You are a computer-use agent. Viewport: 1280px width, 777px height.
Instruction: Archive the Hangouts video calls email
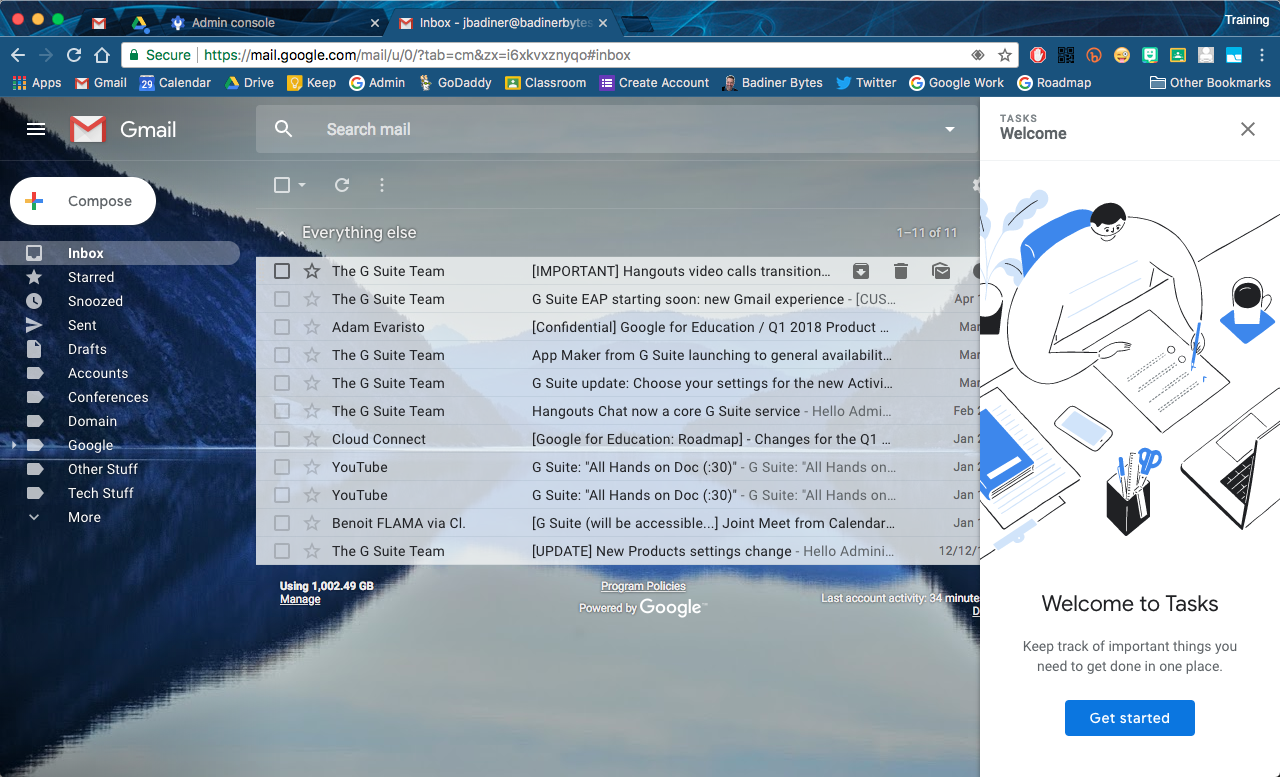pyautogui.click(x=860, y=271)
